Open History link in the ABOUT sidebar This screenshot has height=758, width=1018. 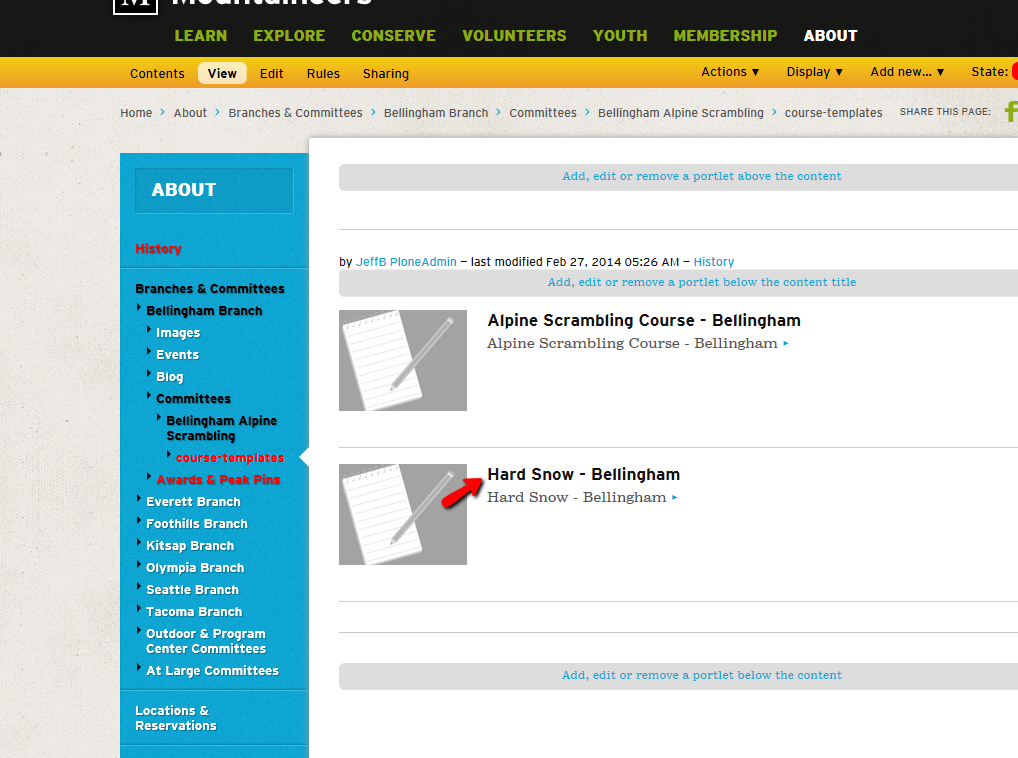pos(158,249)
